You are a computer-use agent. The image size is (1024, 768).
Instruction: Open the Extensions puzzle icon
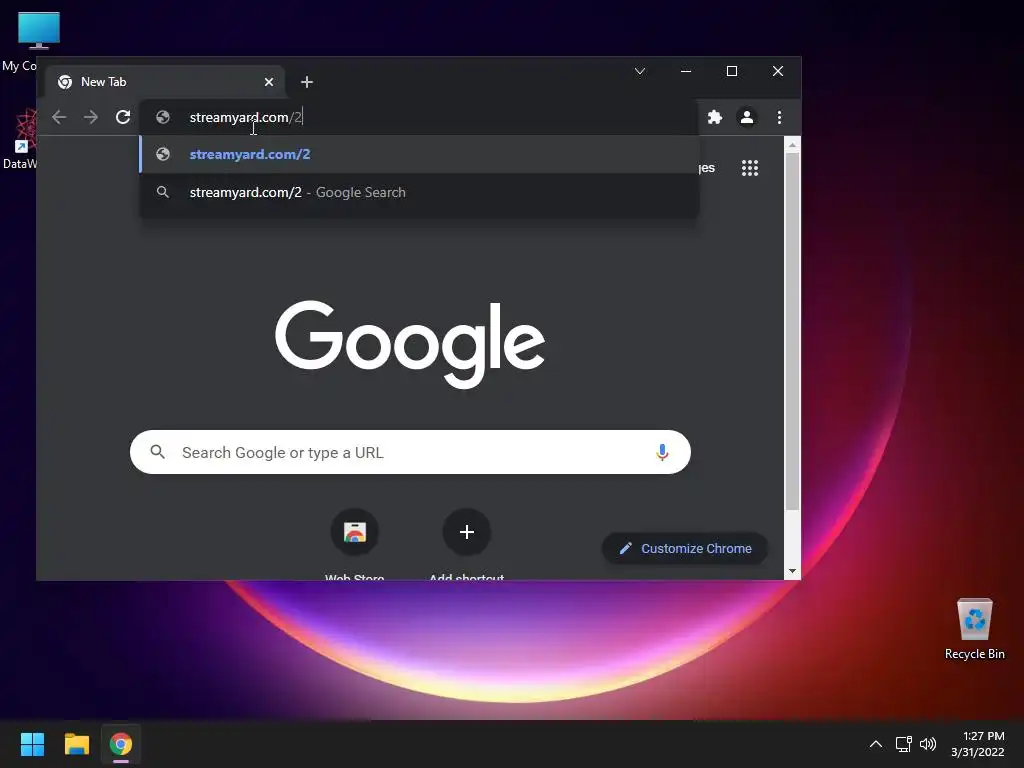point(715,117)
